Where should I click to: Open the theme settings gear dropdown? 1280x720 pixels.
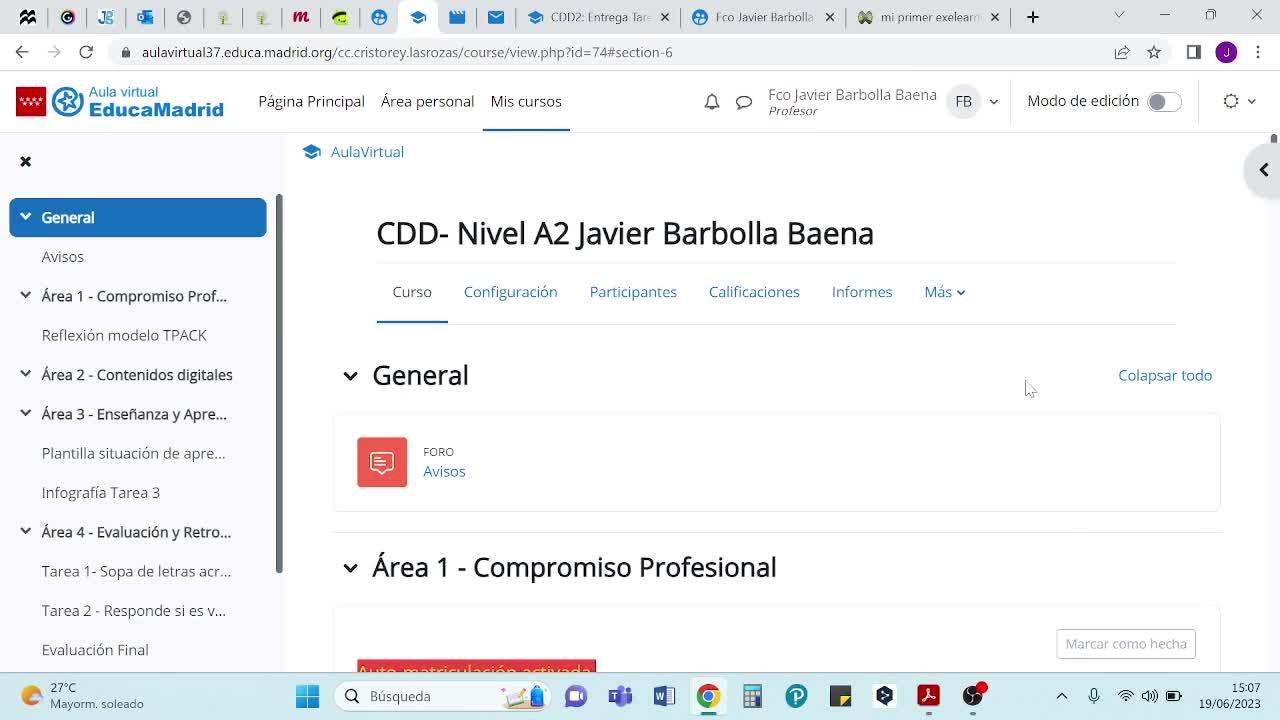(x=1239, y=102)
